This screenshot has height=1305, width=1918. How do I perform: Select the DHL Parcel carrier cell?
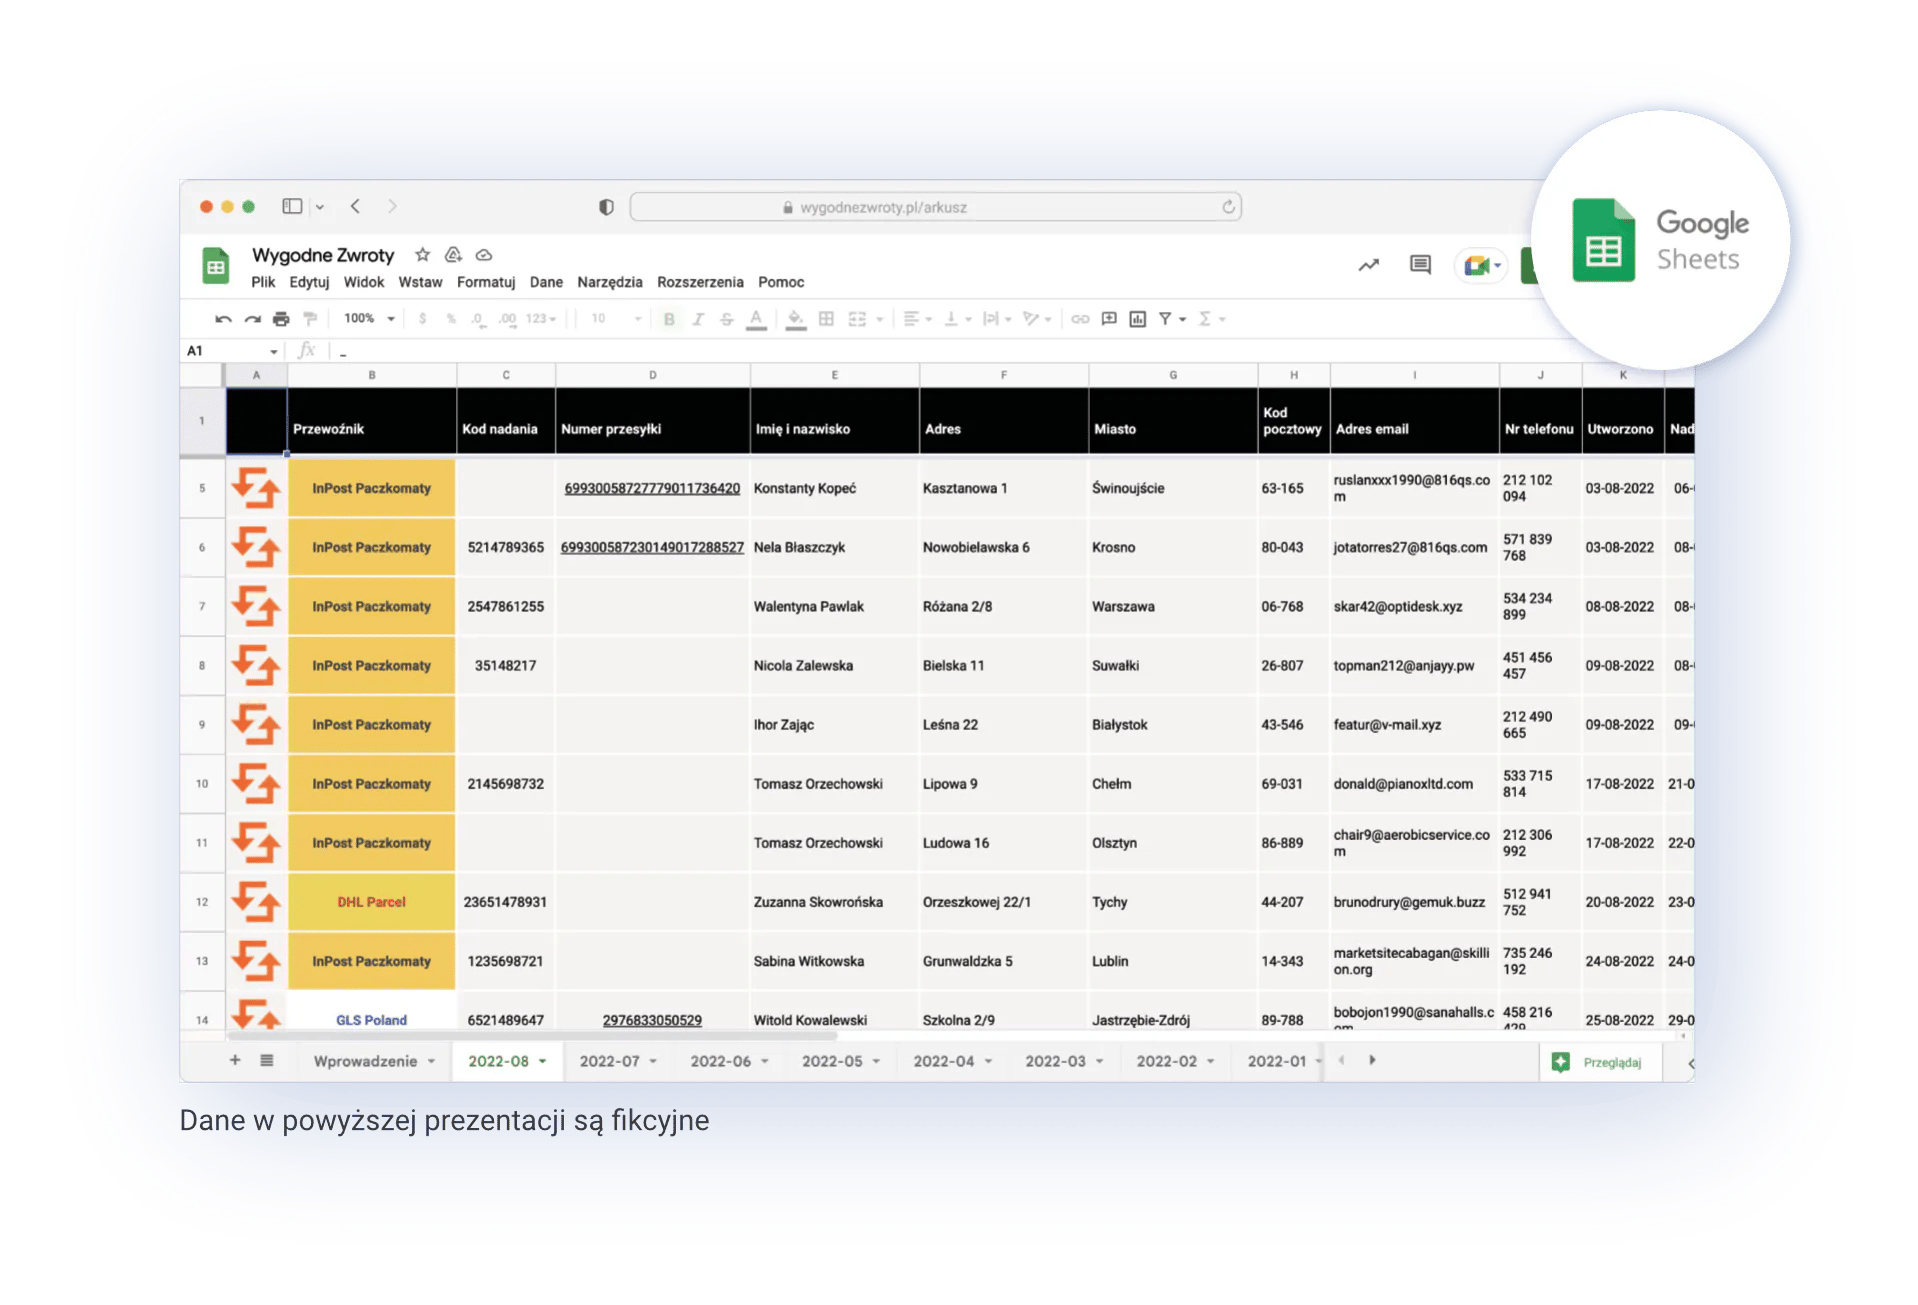(x=371, y=902)
